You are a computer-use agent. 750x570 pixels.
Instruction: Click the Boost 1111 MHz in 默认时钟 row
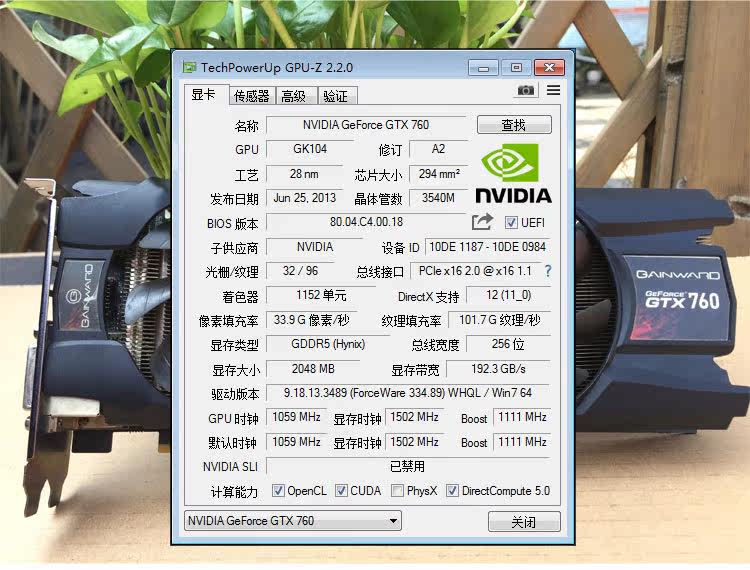pos(522,442)
